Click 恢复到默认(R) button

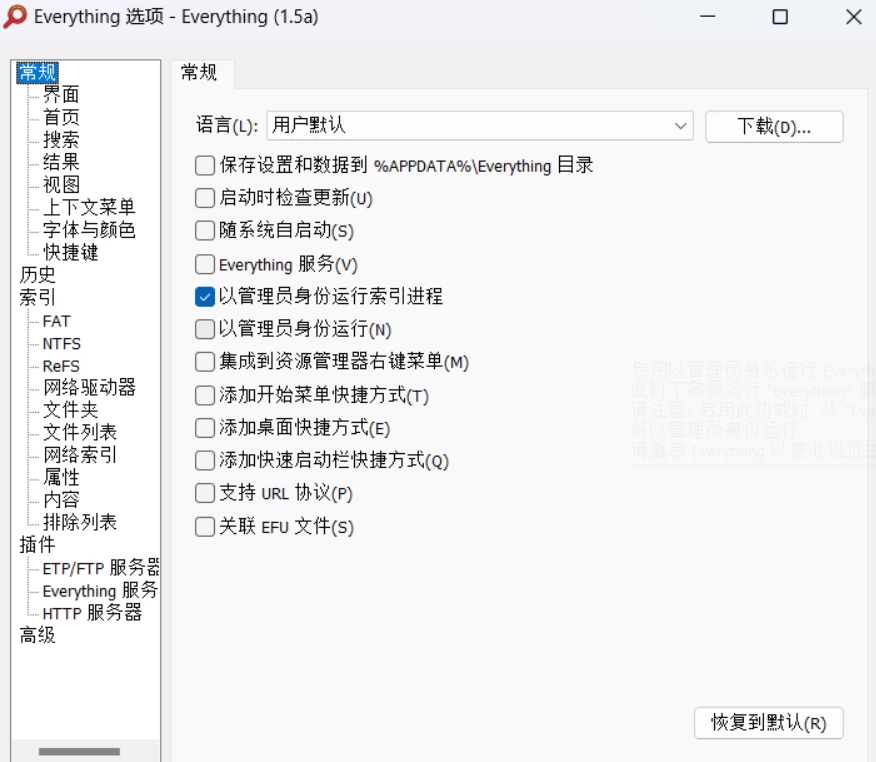pos(768,723)
